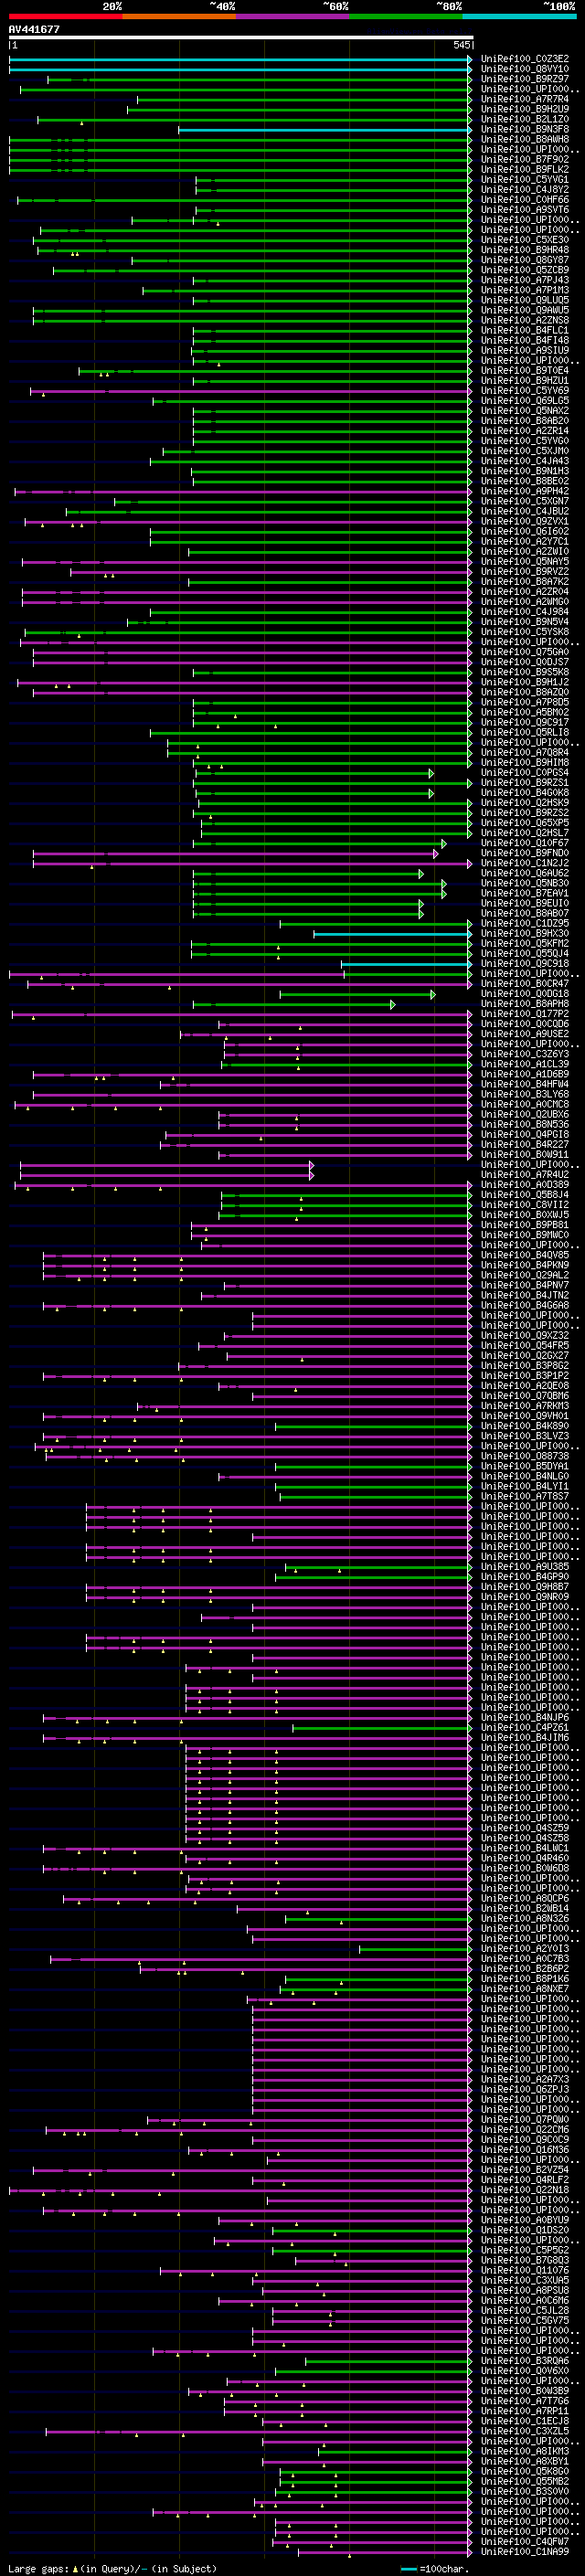Open hit UniRef100_C0Z3E2
Image resolution: width=585 pixels, height=2576 pixels.
525,59
